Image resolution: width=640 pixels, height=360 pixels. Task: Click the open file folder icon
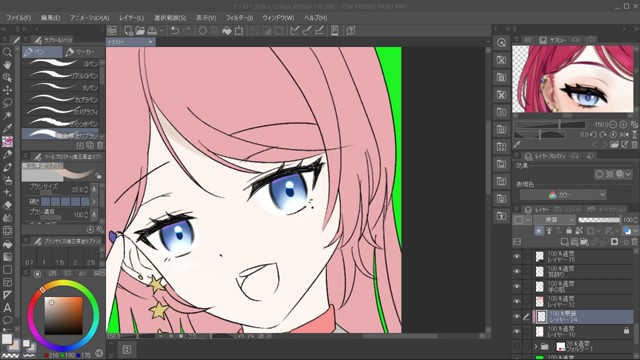pos(140,31)
